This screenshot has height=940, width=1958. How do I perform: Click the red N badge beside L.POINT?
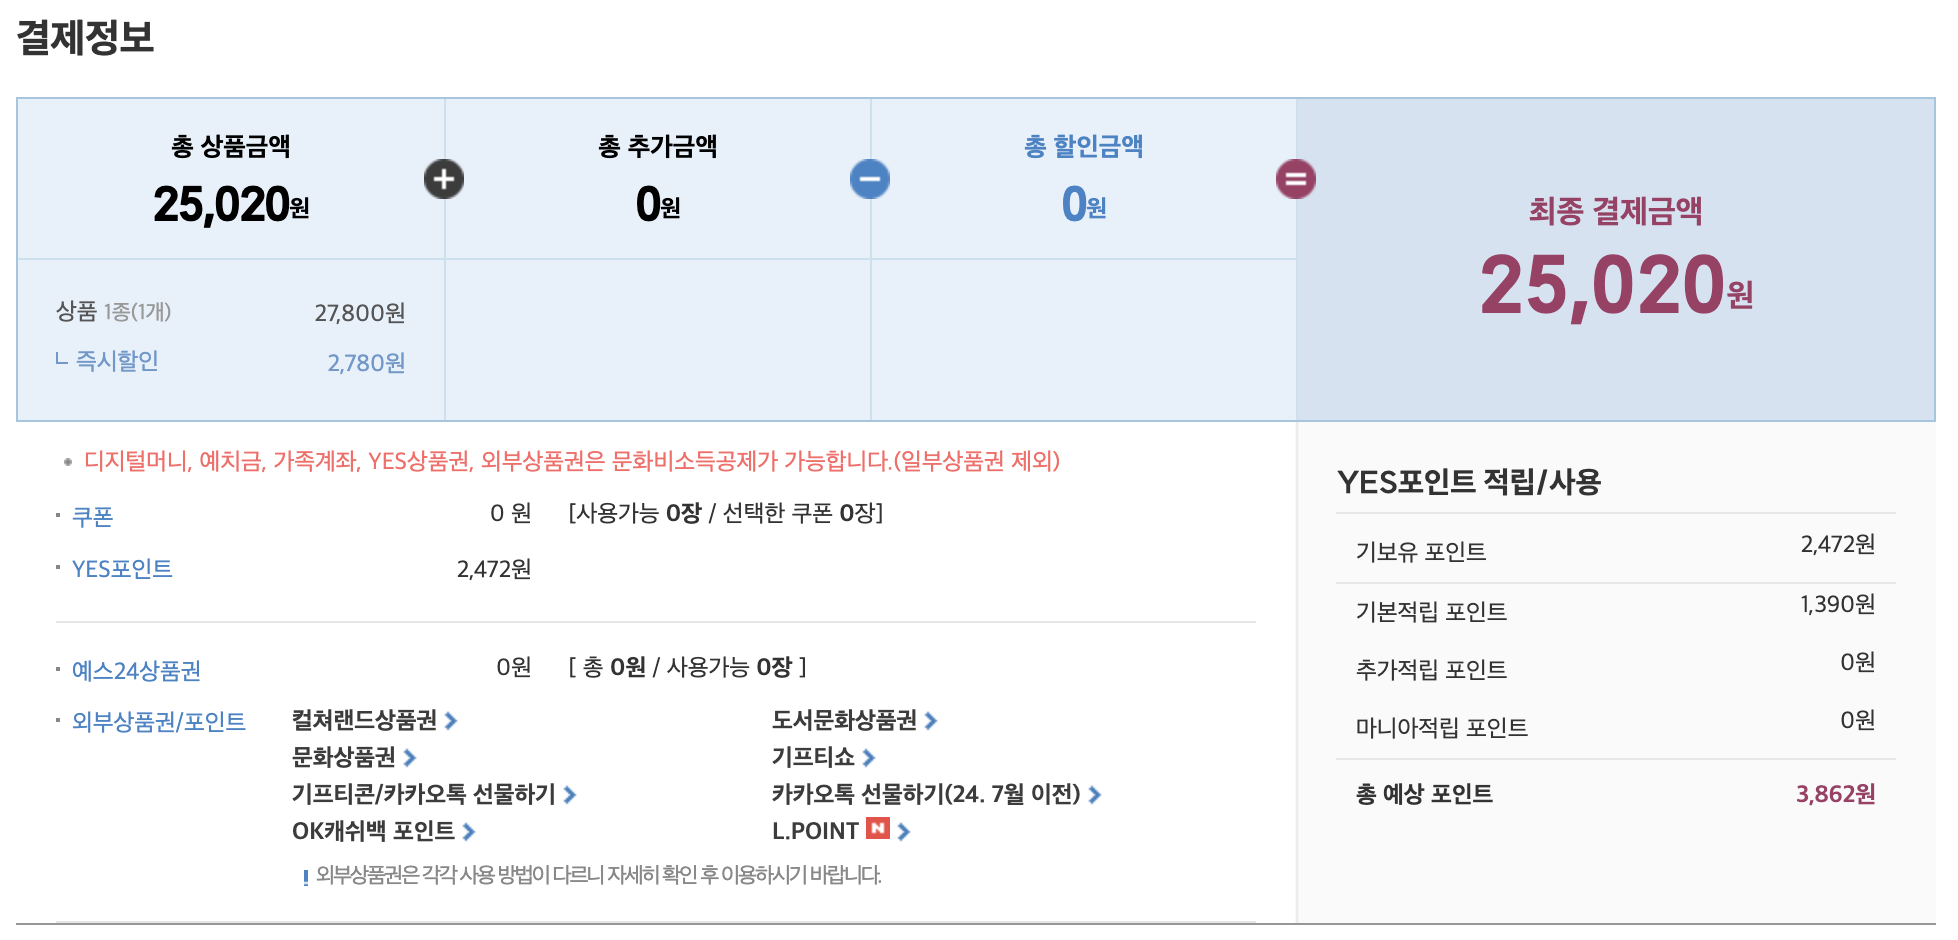[x=878, y=829]
